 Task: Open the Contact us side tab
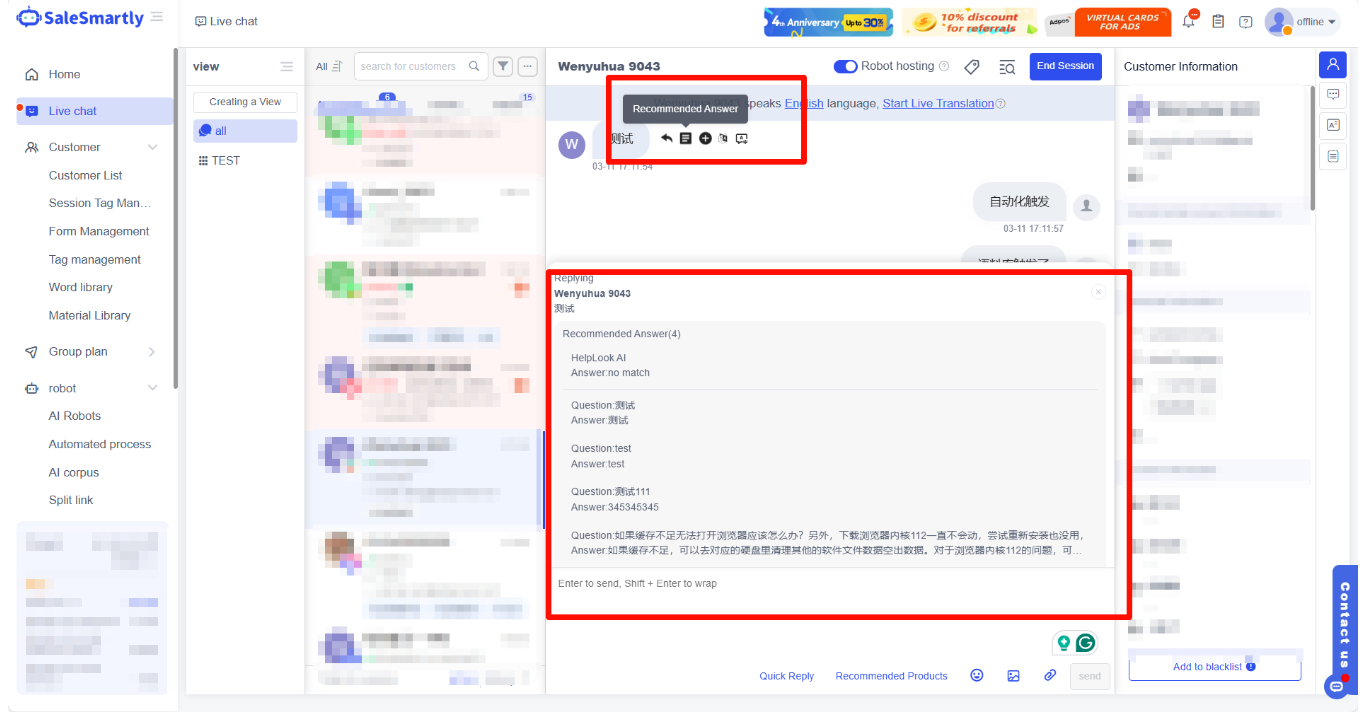(x=1345, y=627)
